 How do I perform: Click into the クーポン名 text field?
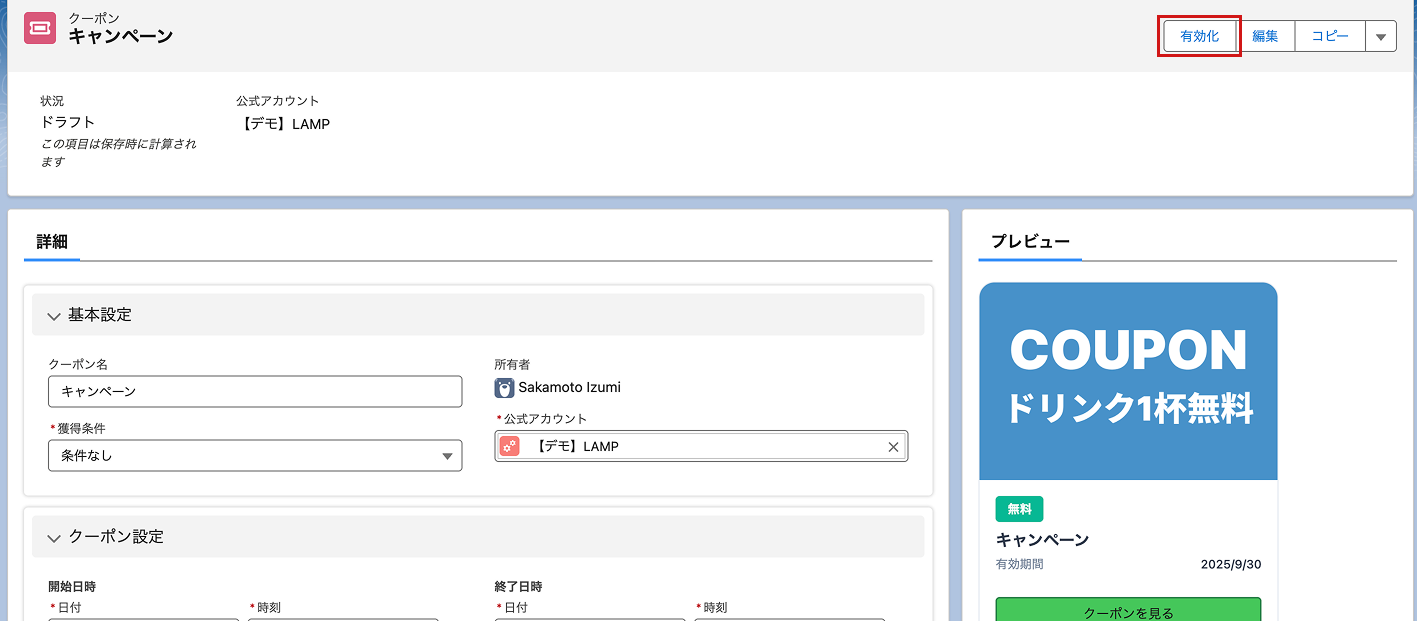click(255, 392)
